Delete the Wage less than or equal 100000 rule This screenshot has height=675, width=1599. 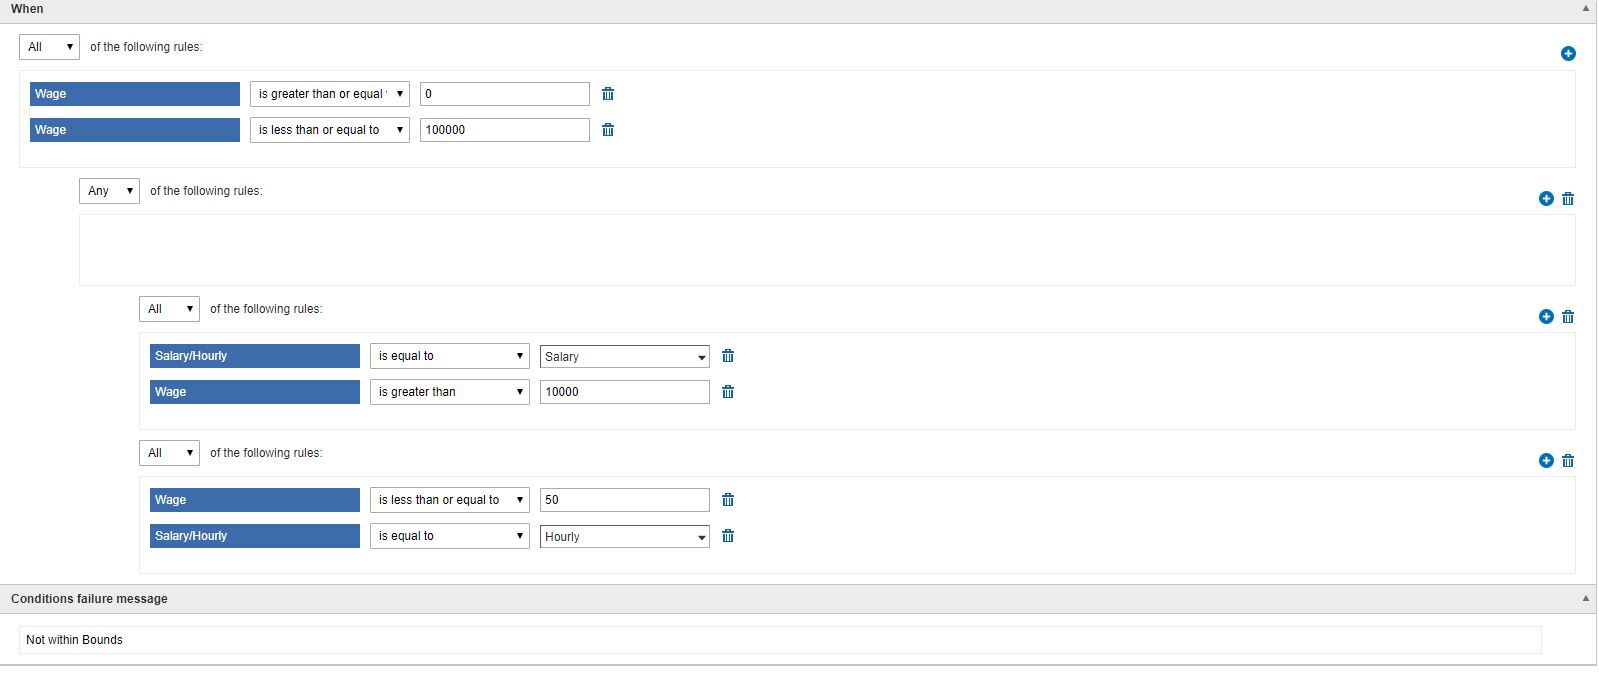click(x=608, y=130)
